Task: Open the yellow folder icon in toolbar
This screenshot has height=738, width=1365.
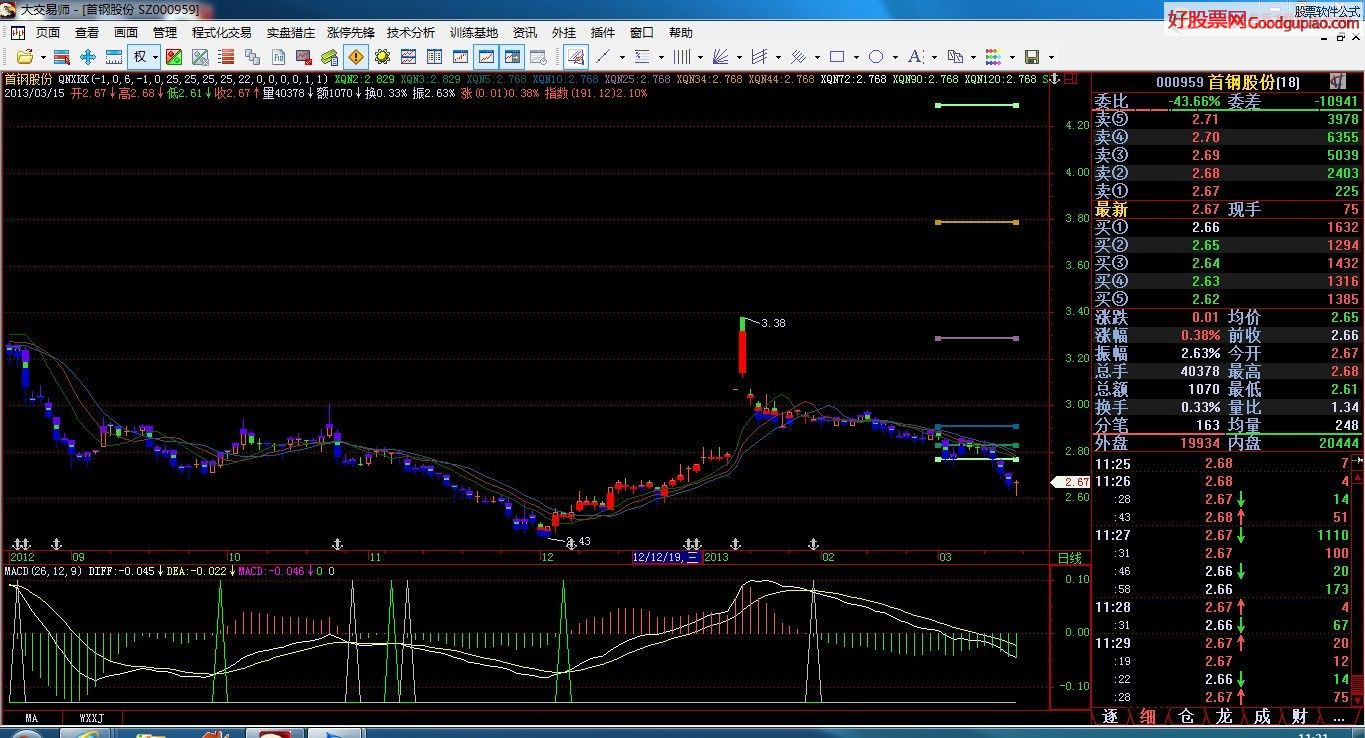Action: 25,57
